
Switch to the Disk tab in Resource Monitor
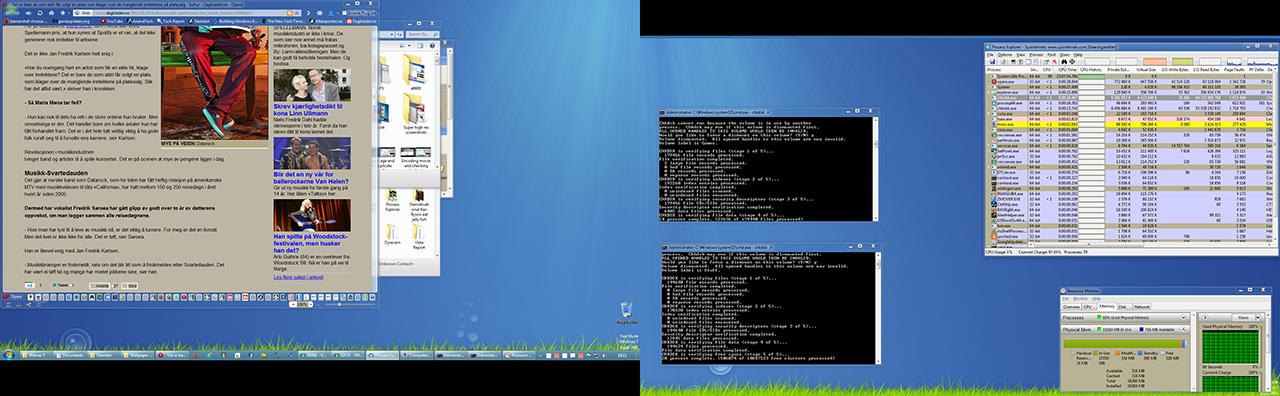1122,307
